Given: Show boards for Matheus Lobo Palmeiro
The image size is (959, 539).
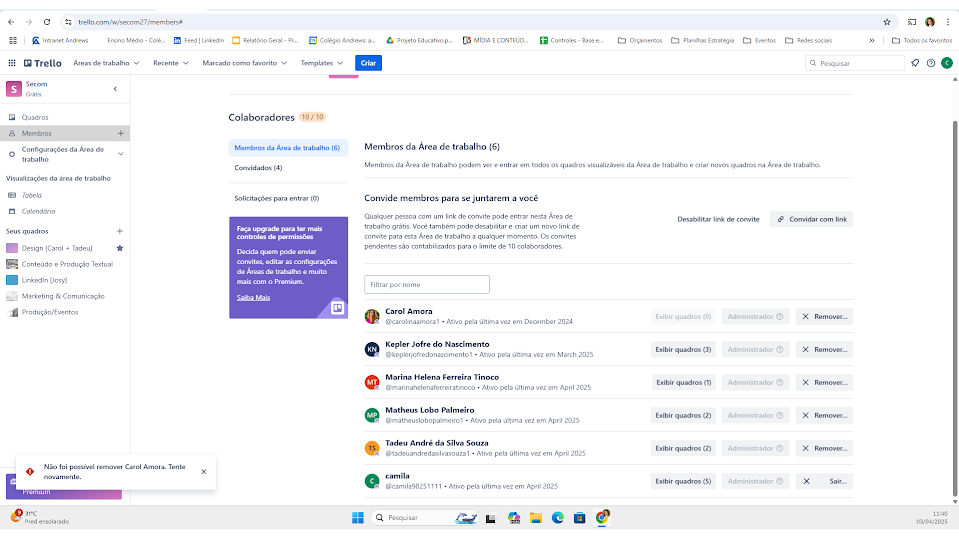Looking at the screenshot, I should coord(683,415).
